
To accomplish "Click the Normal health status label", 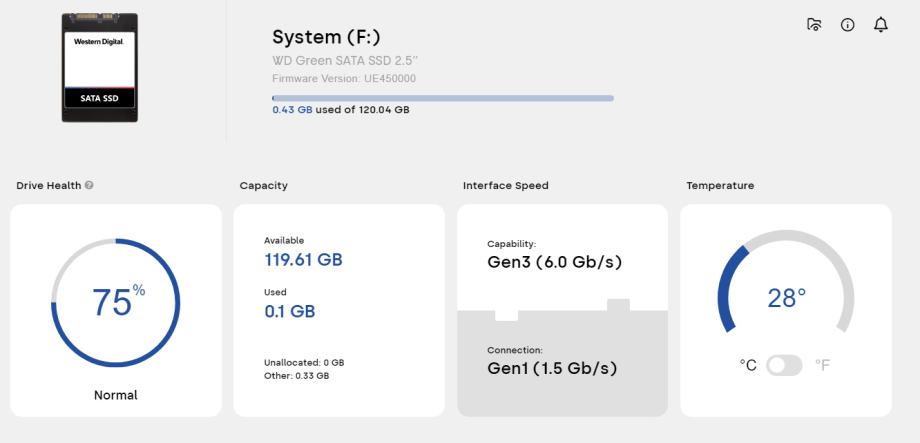I will [x=115, y=394].
